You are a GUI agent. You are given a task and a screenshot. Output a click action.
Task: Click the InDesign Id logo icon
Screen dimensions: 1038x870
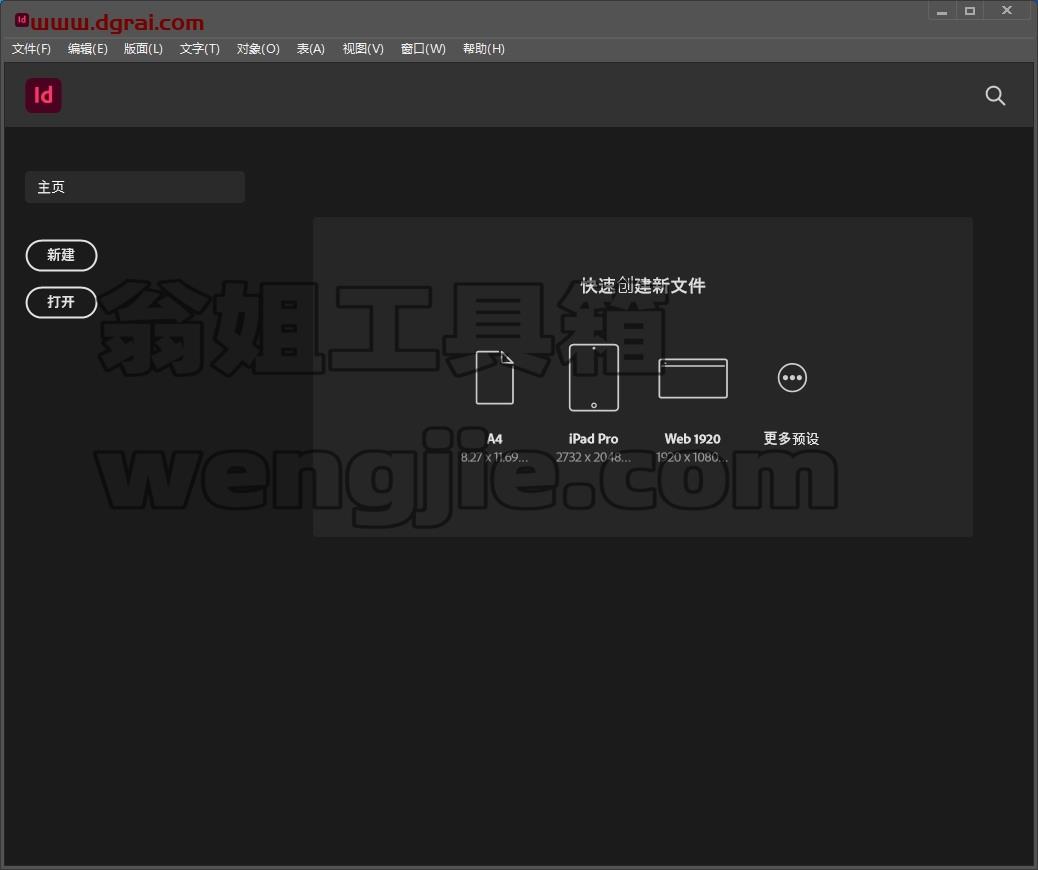pyautogui.click(x=43, y=95)
